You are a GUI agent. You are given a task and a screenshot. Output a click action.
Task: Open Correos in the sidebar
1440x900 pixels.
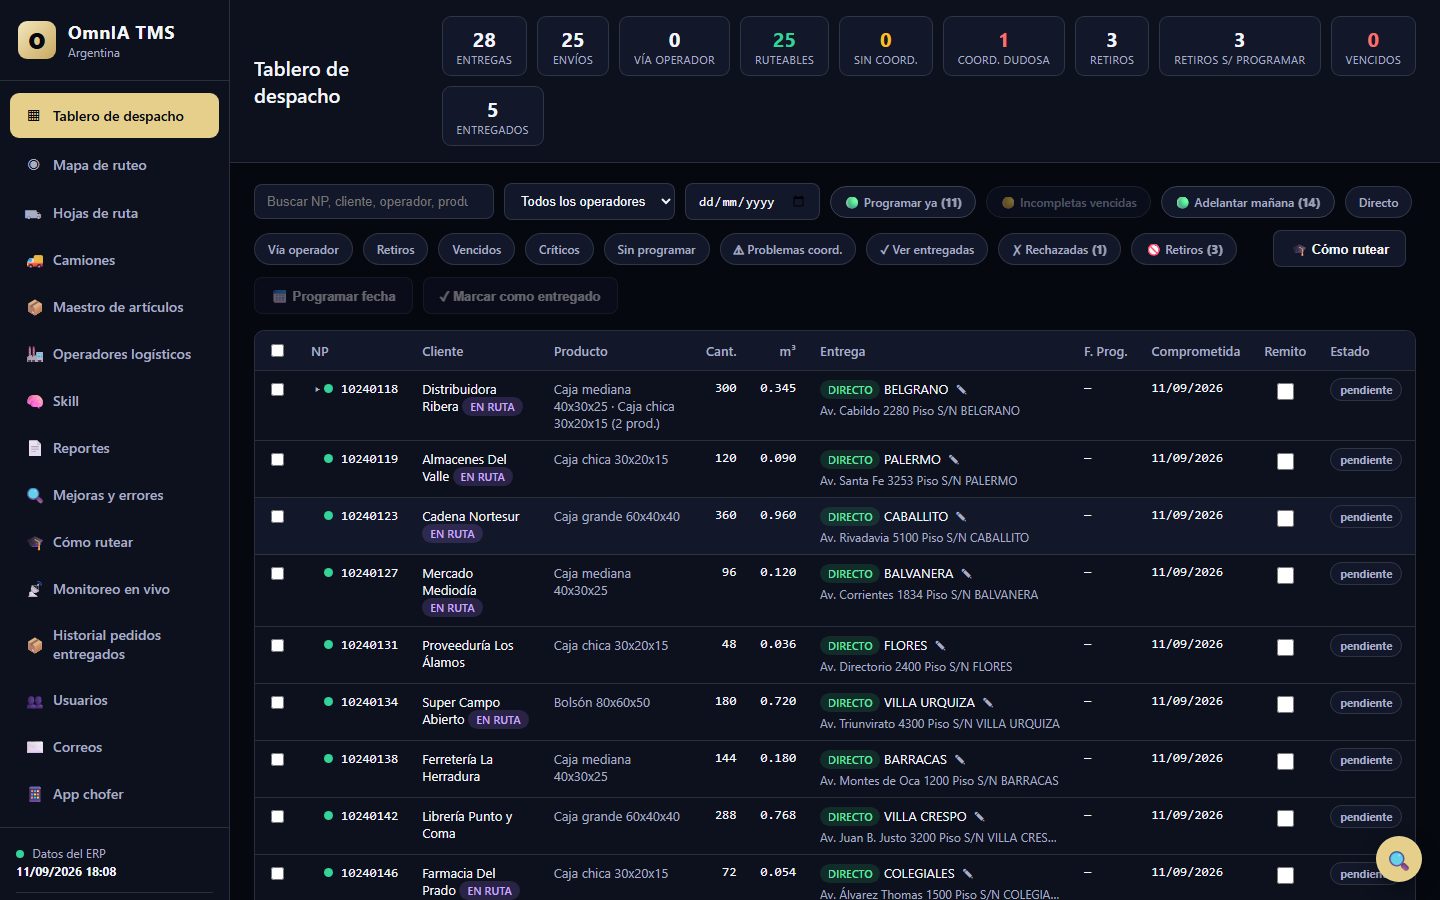(x=114, y=747)
